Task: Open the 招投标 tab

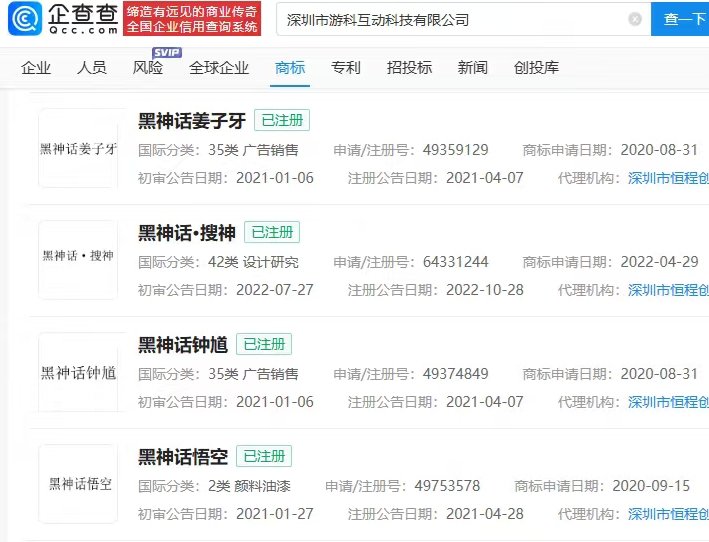Action: [409, 68]
